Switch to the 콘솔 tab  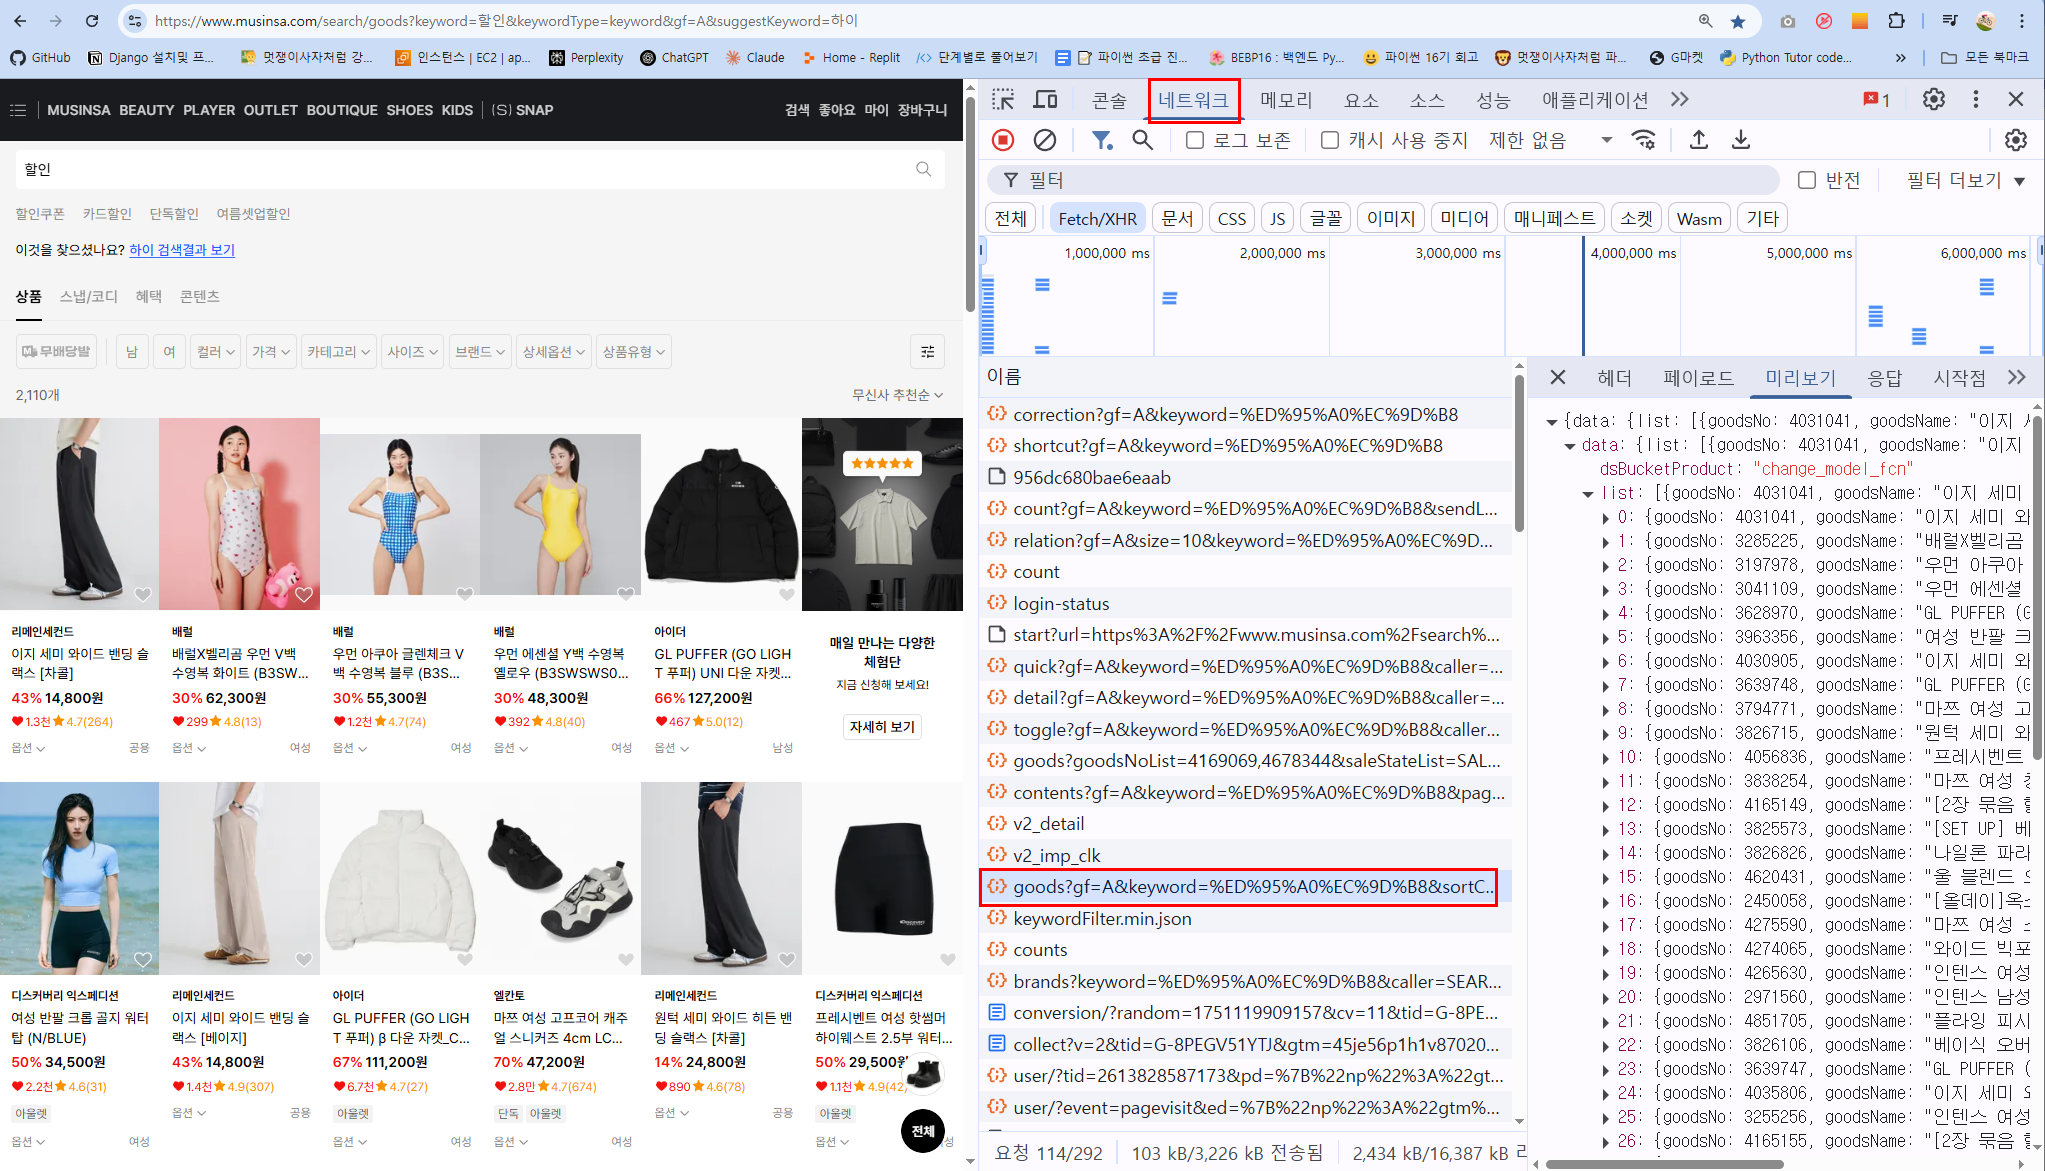(1109, 99)
